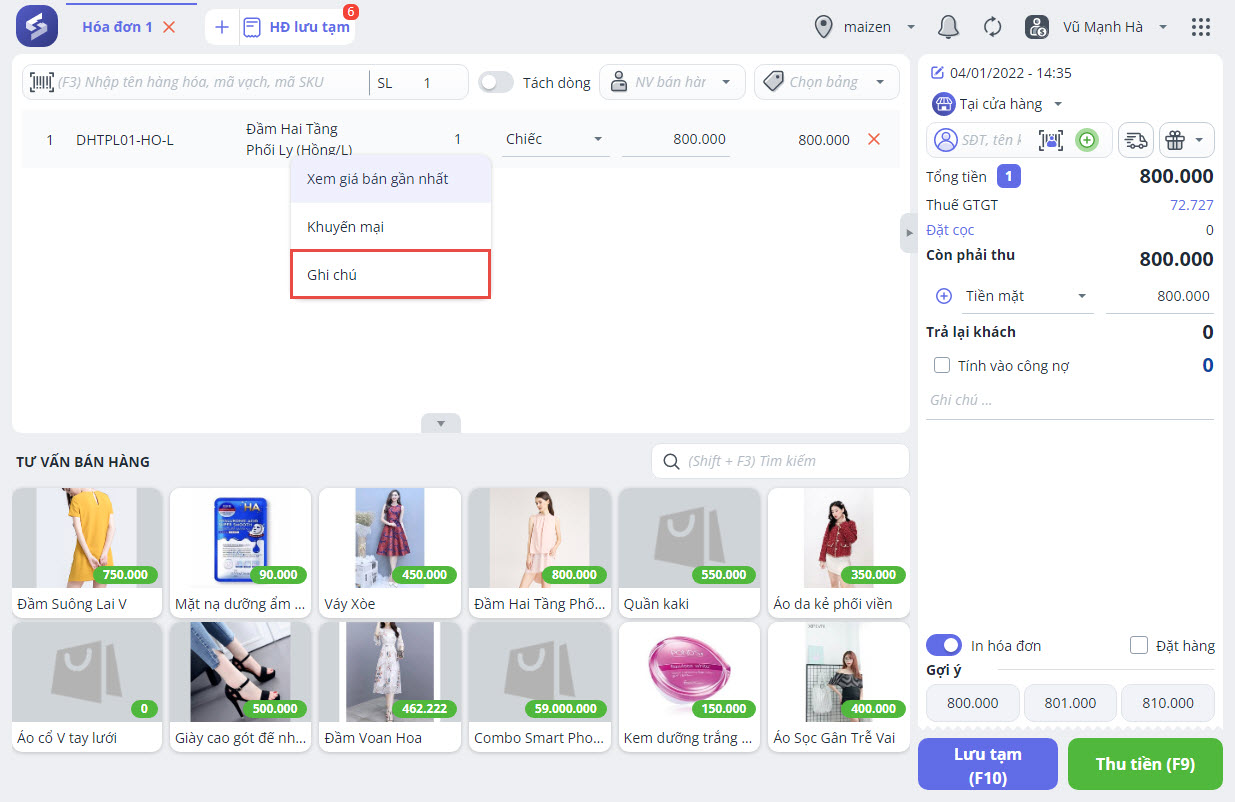Choose suggested amount 810.000
Viewport: 1235px width, 802px height.
click(1167, 703)
